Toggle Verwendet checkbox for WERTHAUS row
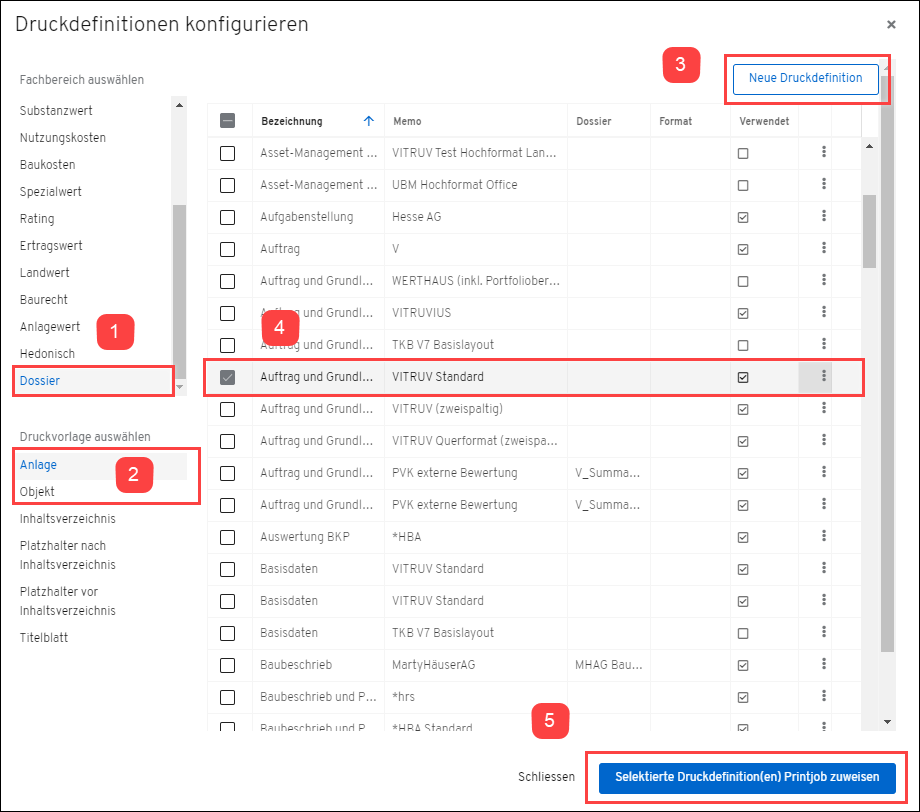The image size is (920, 812). tap(743, 281)
